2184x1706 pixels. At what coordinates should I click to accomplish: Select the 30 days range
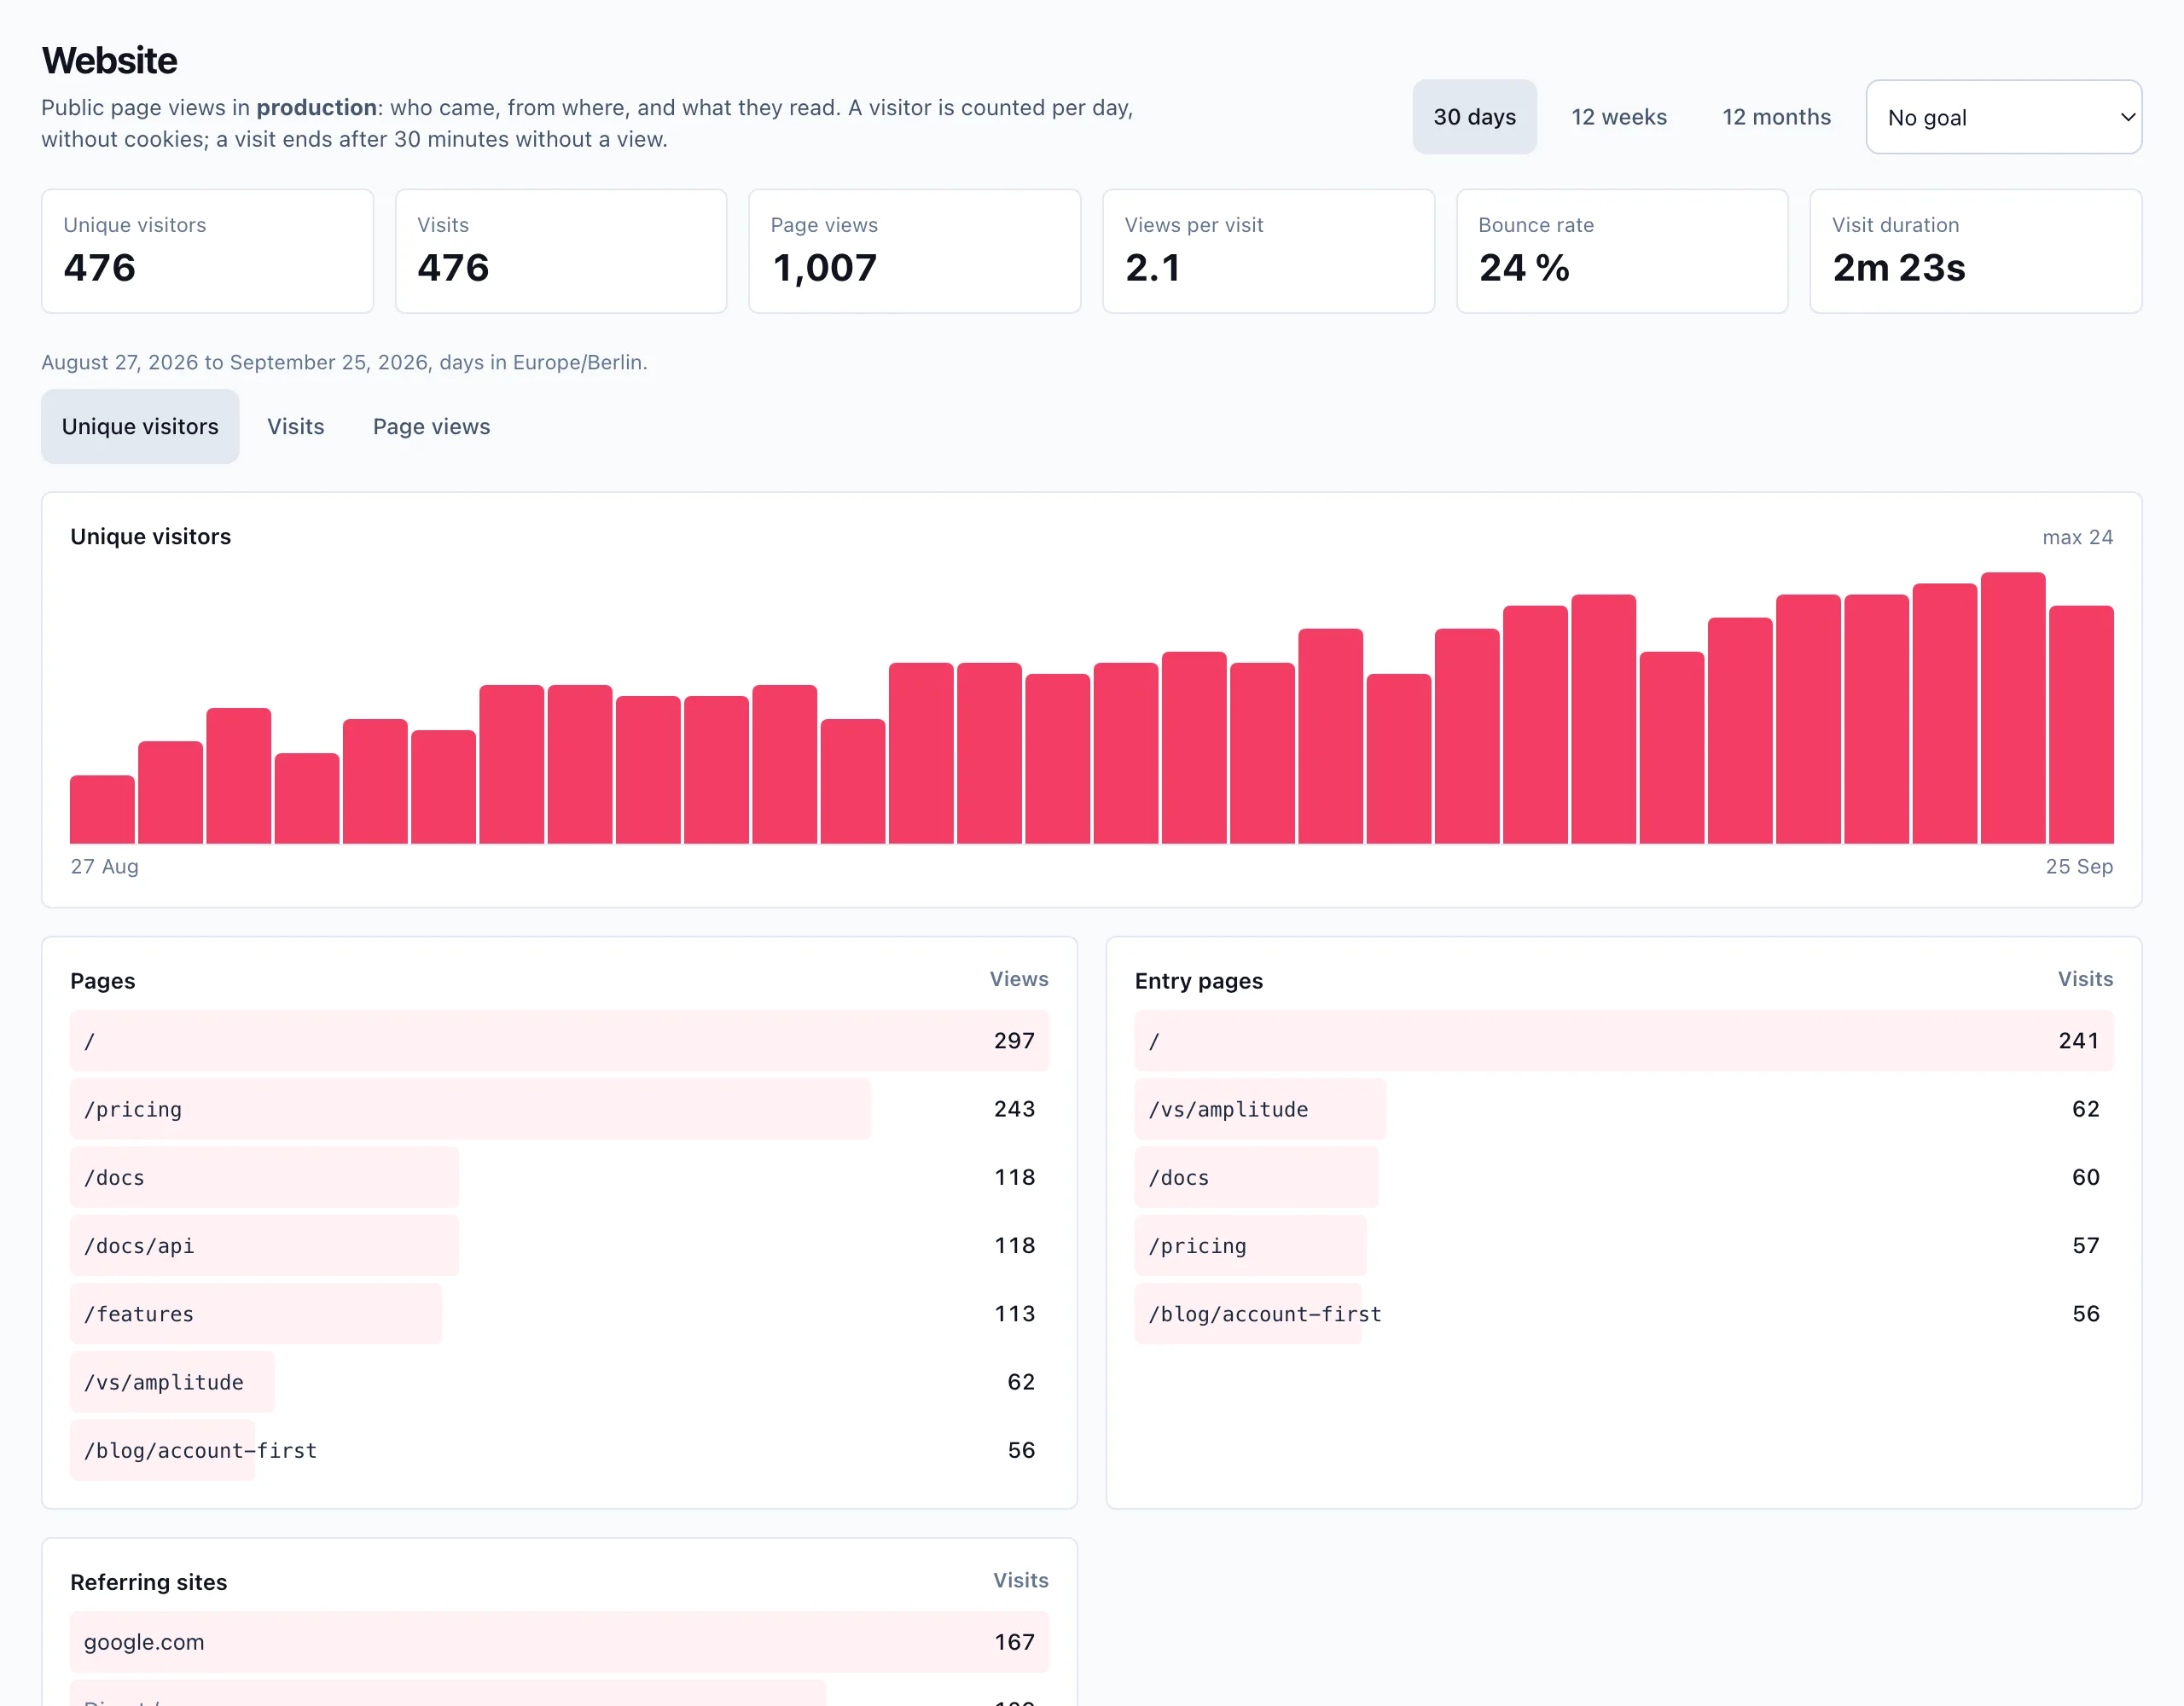click(1474, 117)
